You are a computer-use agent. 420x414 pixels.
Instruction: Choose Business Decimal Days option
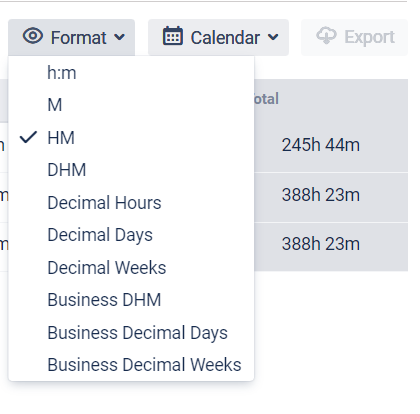[131, 333]
